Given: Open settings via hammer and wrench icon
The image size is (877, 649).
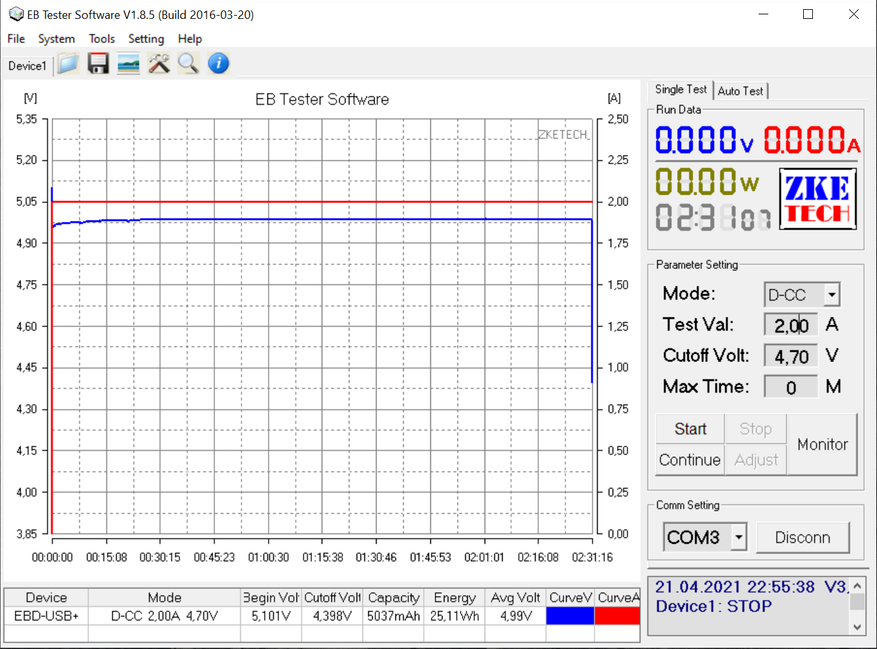Looking at the screenshot, I should click(x=159, y=64).
